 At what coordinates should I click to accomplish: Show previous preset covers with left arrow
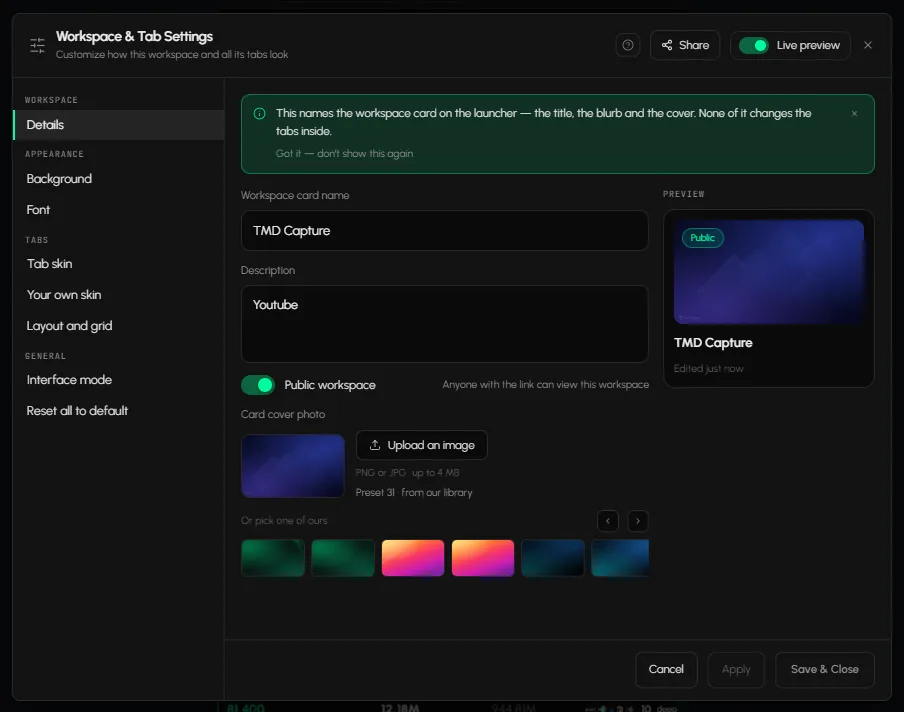(608, 521)
